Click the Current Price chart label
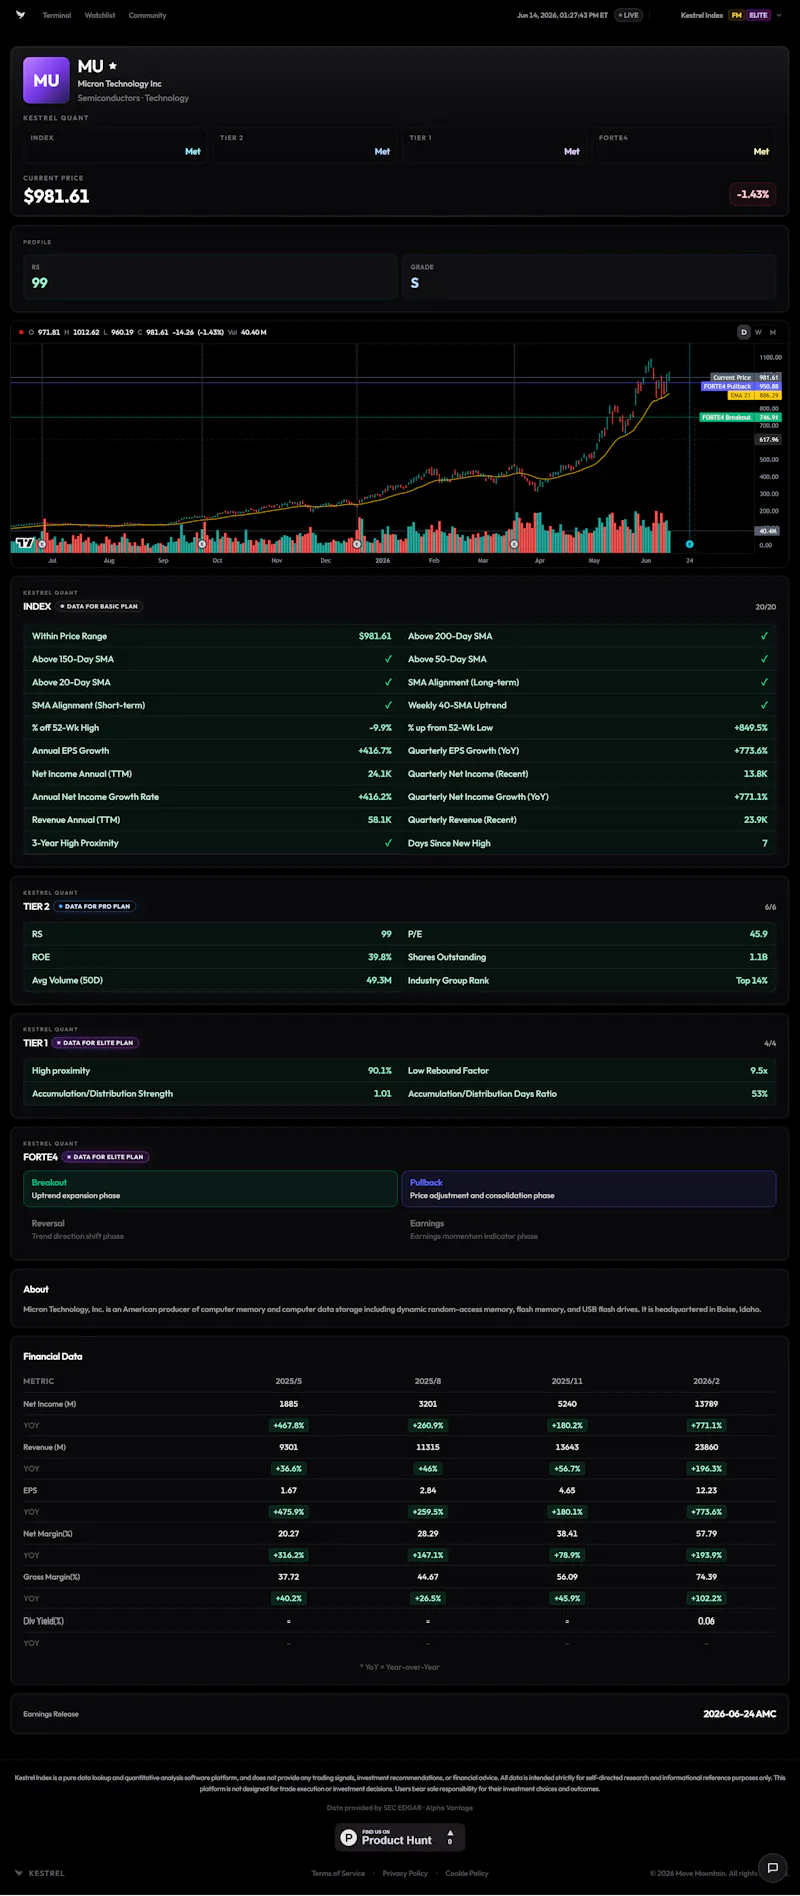 click(x=745, y=378)
